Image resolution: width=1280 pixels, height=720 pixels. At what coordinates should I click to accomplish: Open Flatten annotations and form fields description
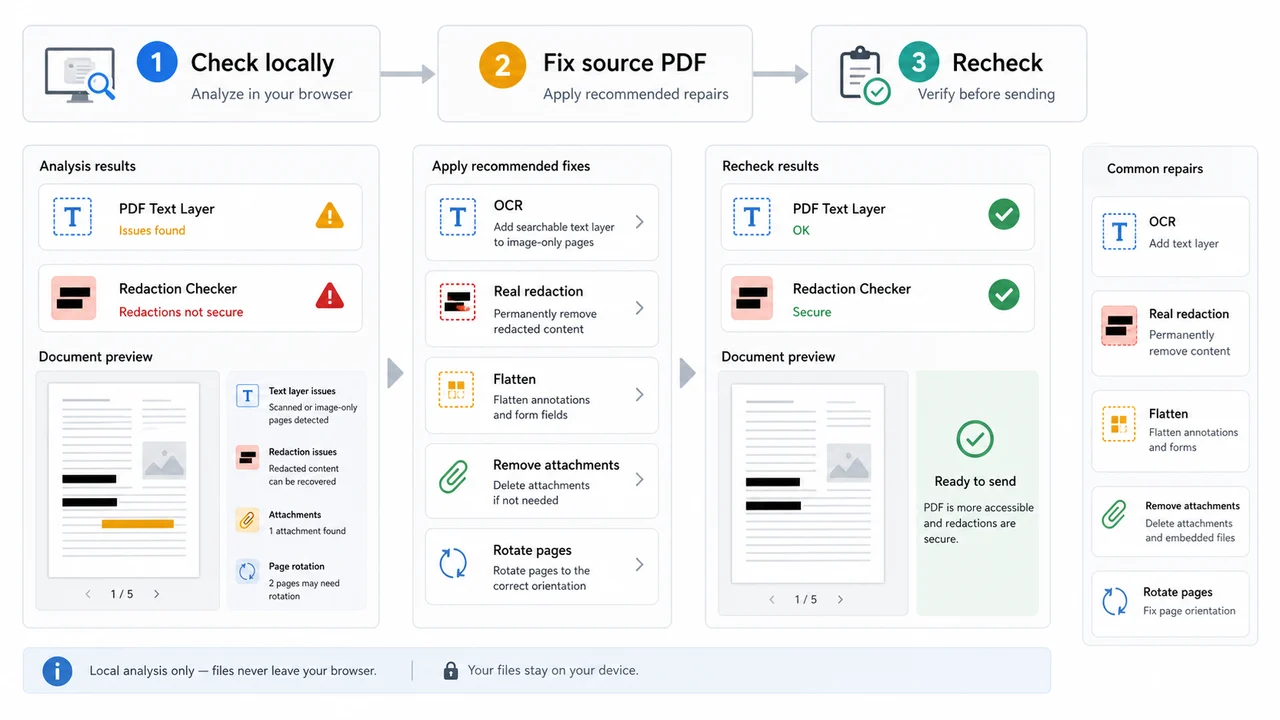coord(541,407)
